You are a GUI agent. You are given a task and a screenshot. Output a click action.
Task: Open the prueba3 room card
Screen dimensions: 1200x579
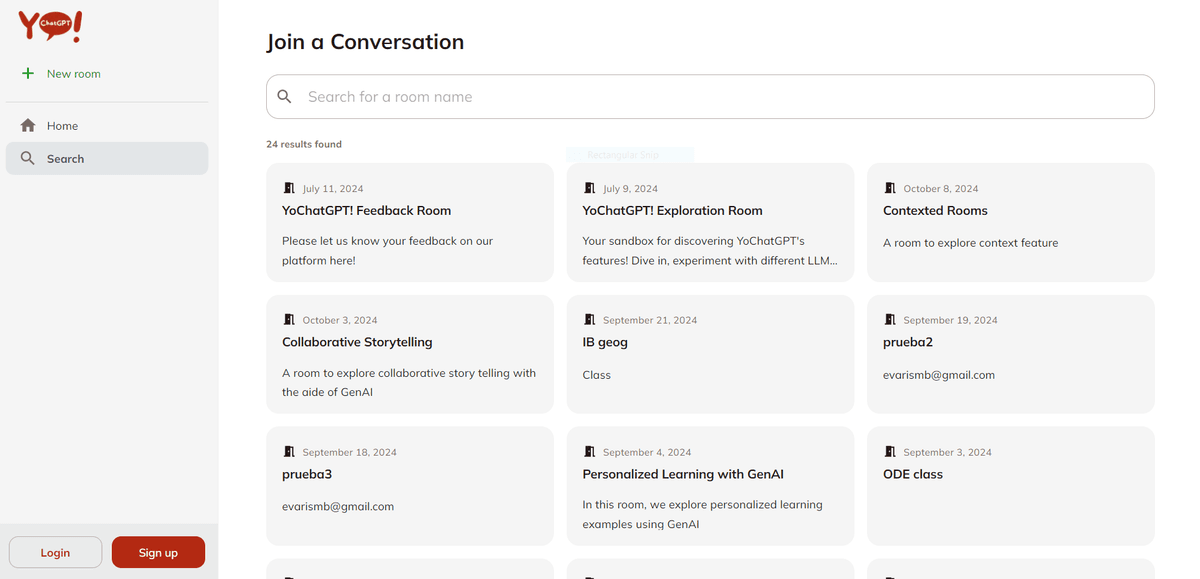pyautogui.click(x=409, y=486)
